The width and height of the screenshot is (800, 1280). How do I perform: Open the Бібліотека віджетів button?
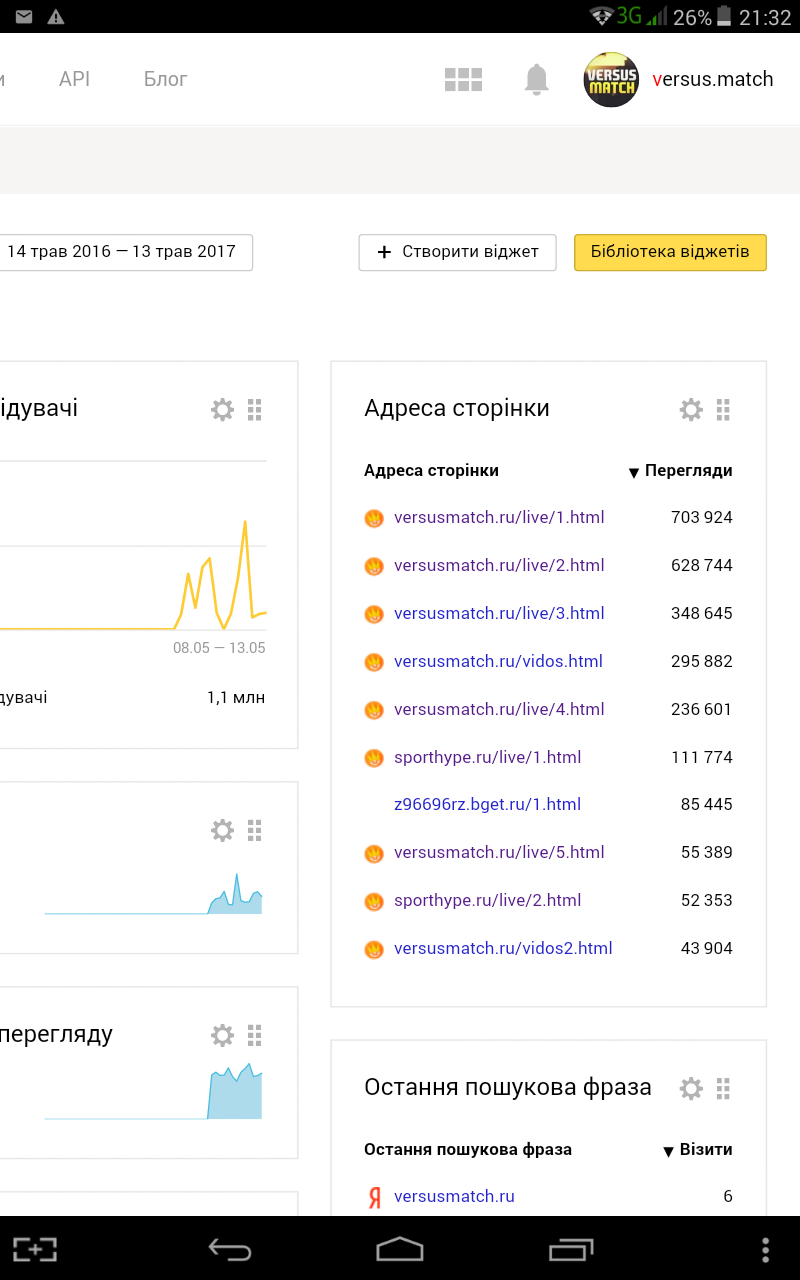670,252
